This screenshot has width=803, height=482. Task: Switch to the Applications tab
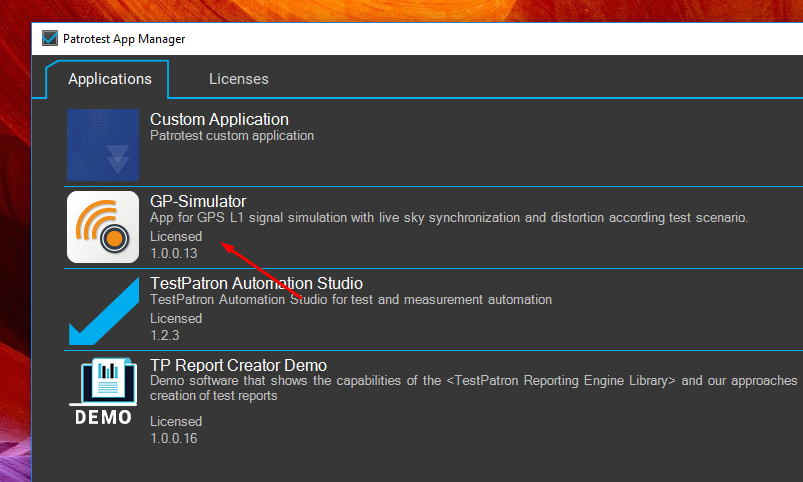[110, 79]
